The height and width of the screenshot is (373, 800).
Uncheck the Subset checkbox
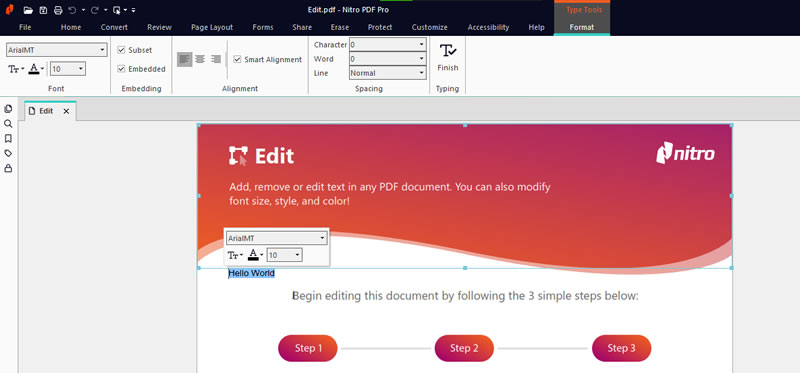click(x=121, y=50)
